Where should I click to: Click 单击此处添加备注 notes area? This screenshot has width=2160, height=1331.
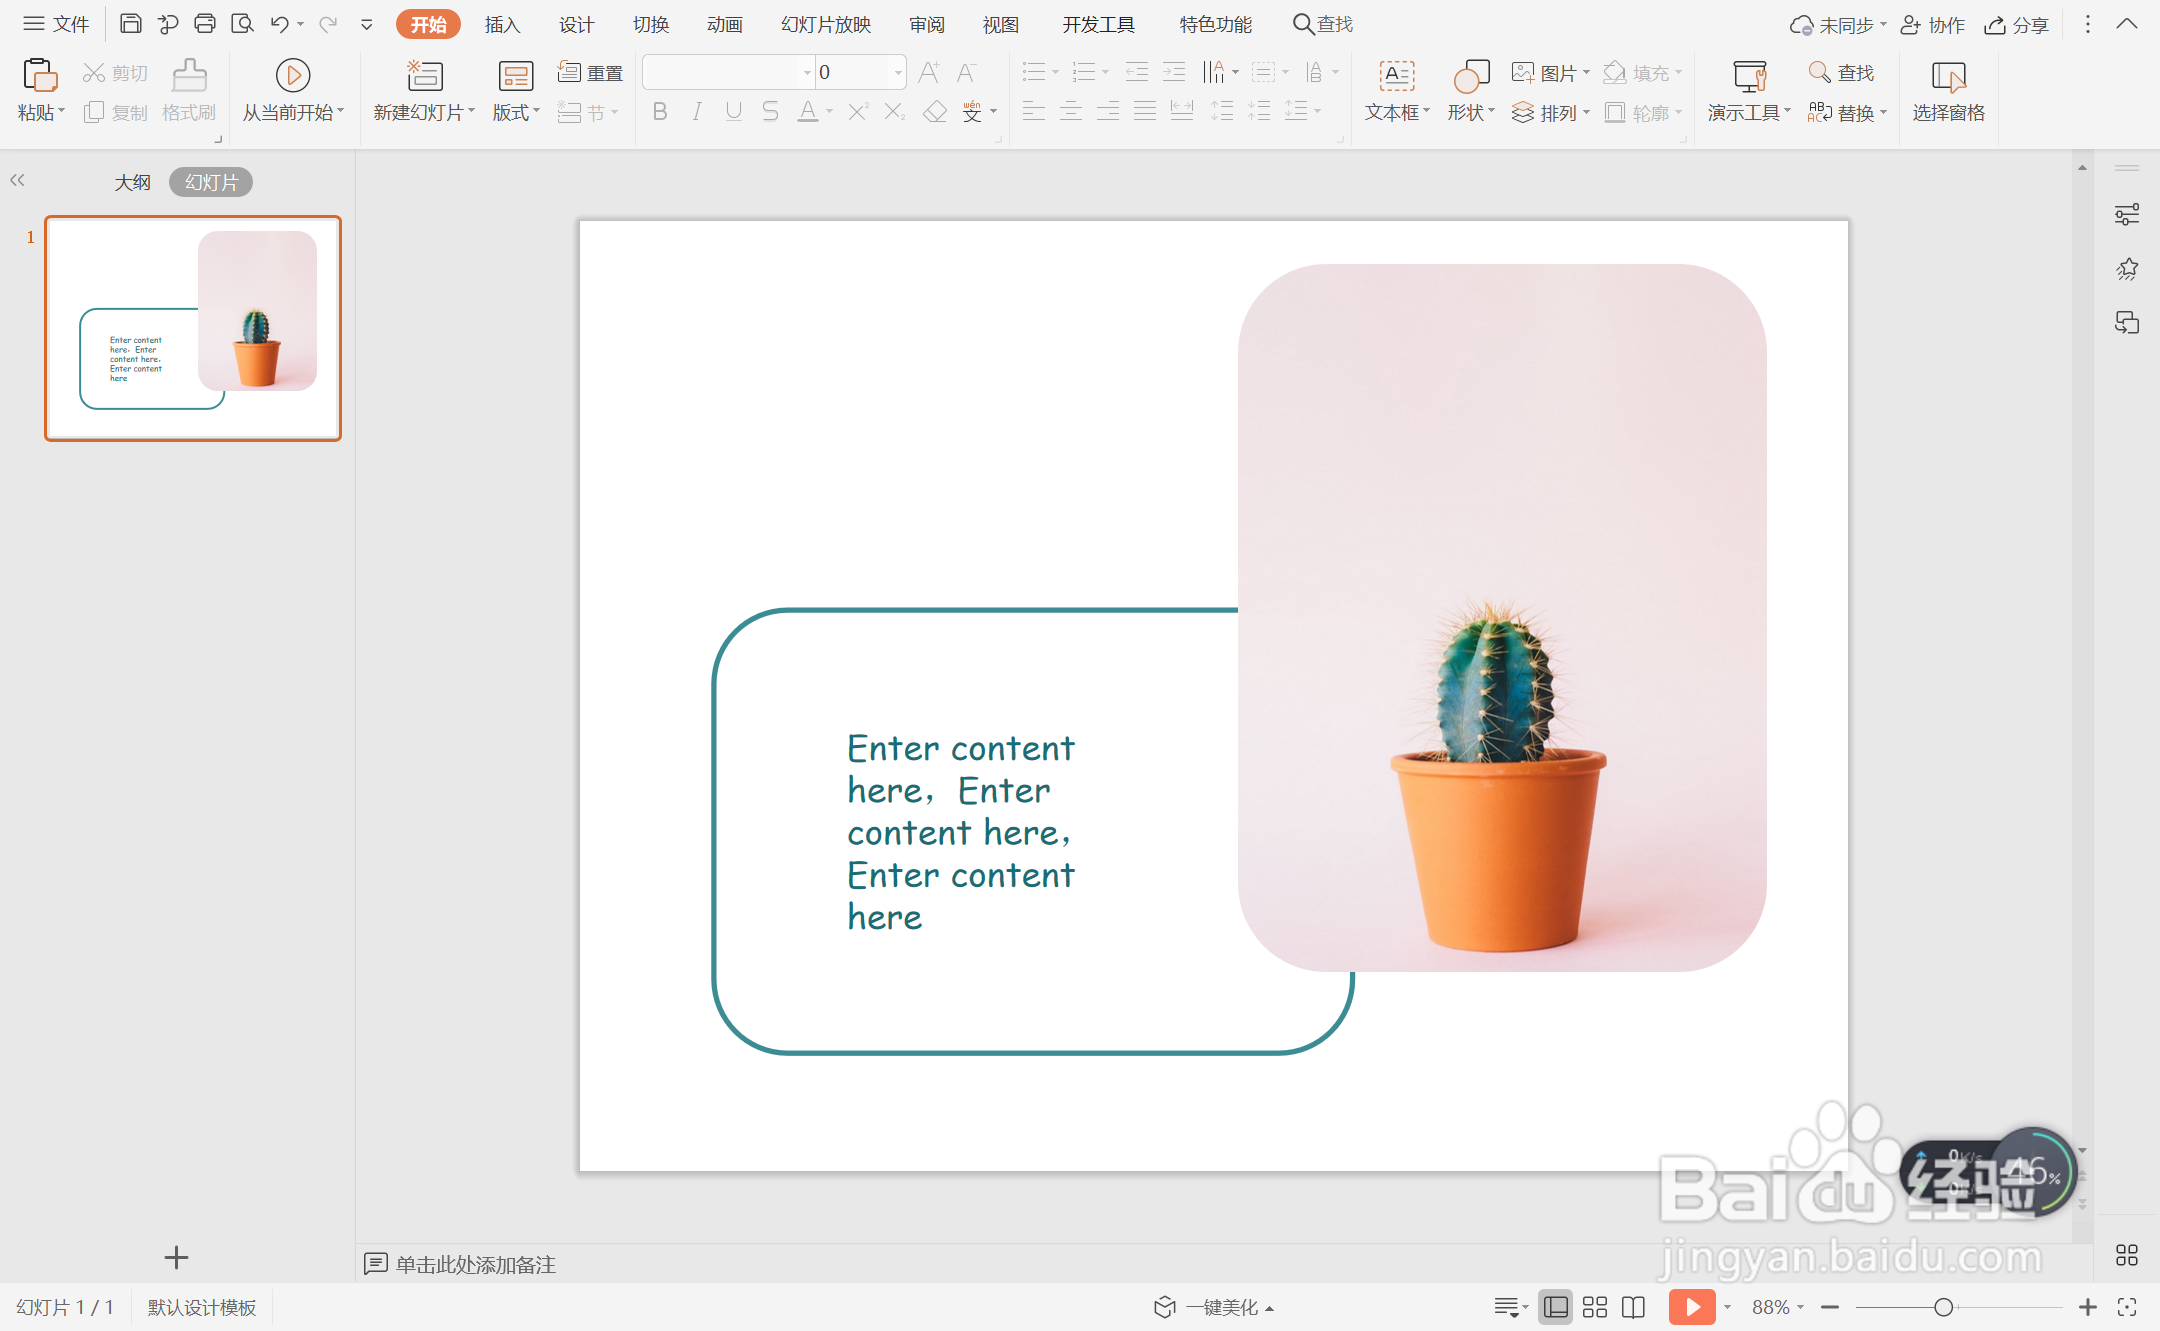(475, 1264)
